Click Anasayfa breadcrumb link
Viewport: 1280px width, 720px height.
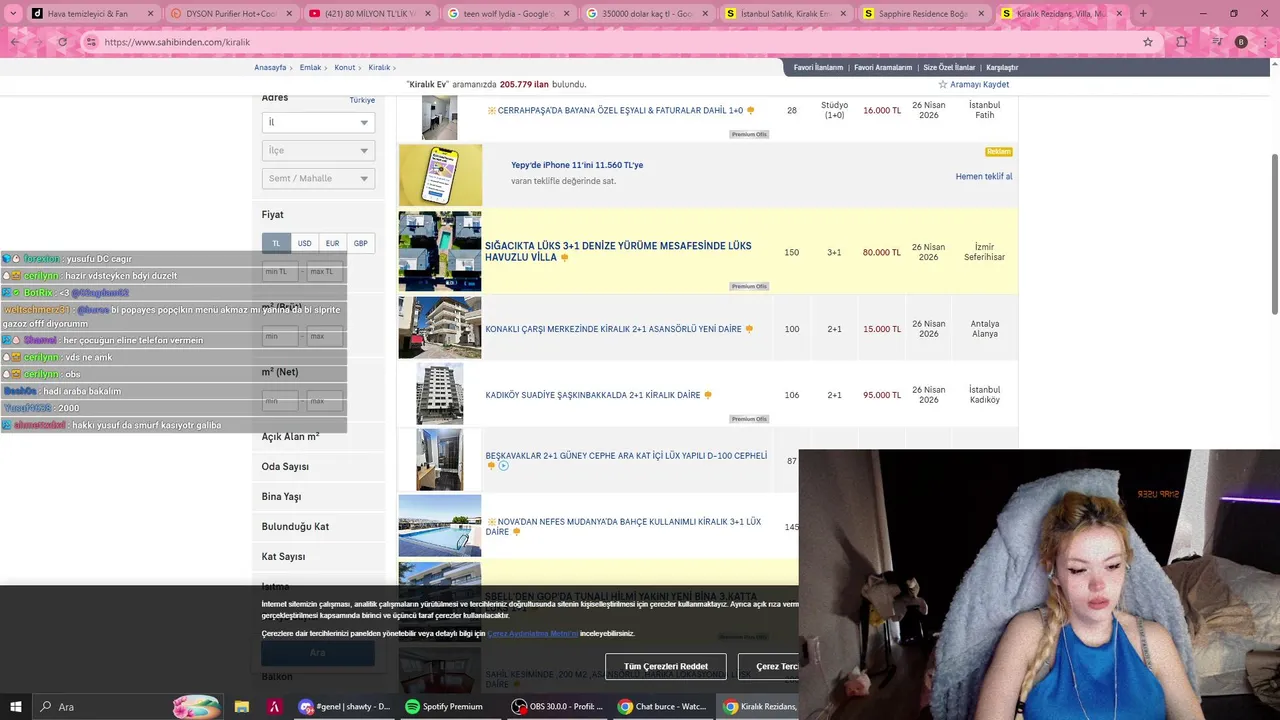click(x=270, y=67)
